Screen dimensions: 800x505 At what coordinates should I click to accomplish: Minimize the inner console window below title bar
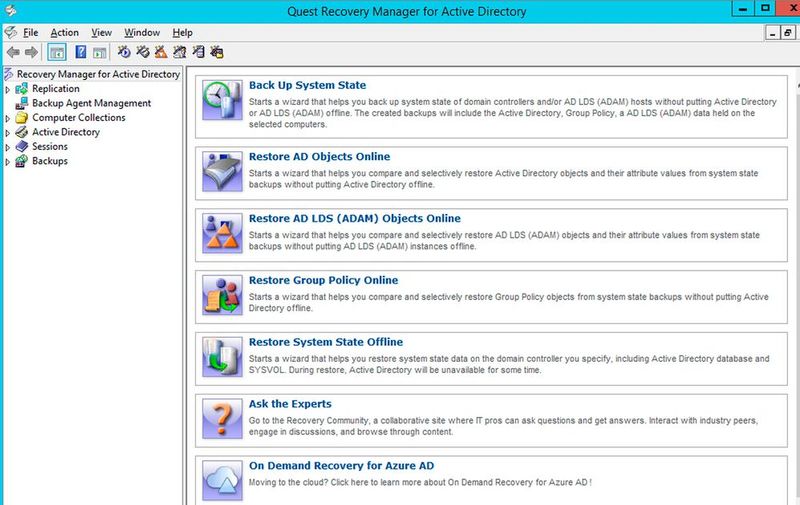tap(772, 33)
